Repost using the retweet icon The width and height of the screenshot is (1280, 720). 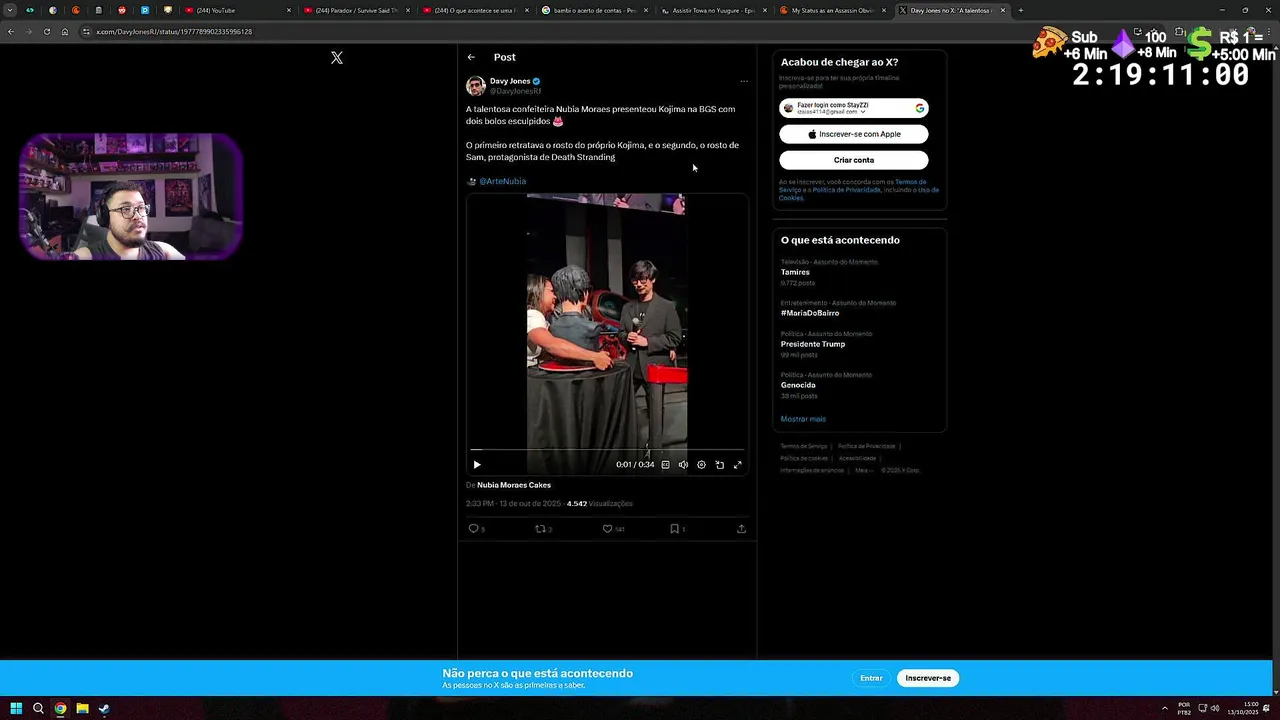541,528
